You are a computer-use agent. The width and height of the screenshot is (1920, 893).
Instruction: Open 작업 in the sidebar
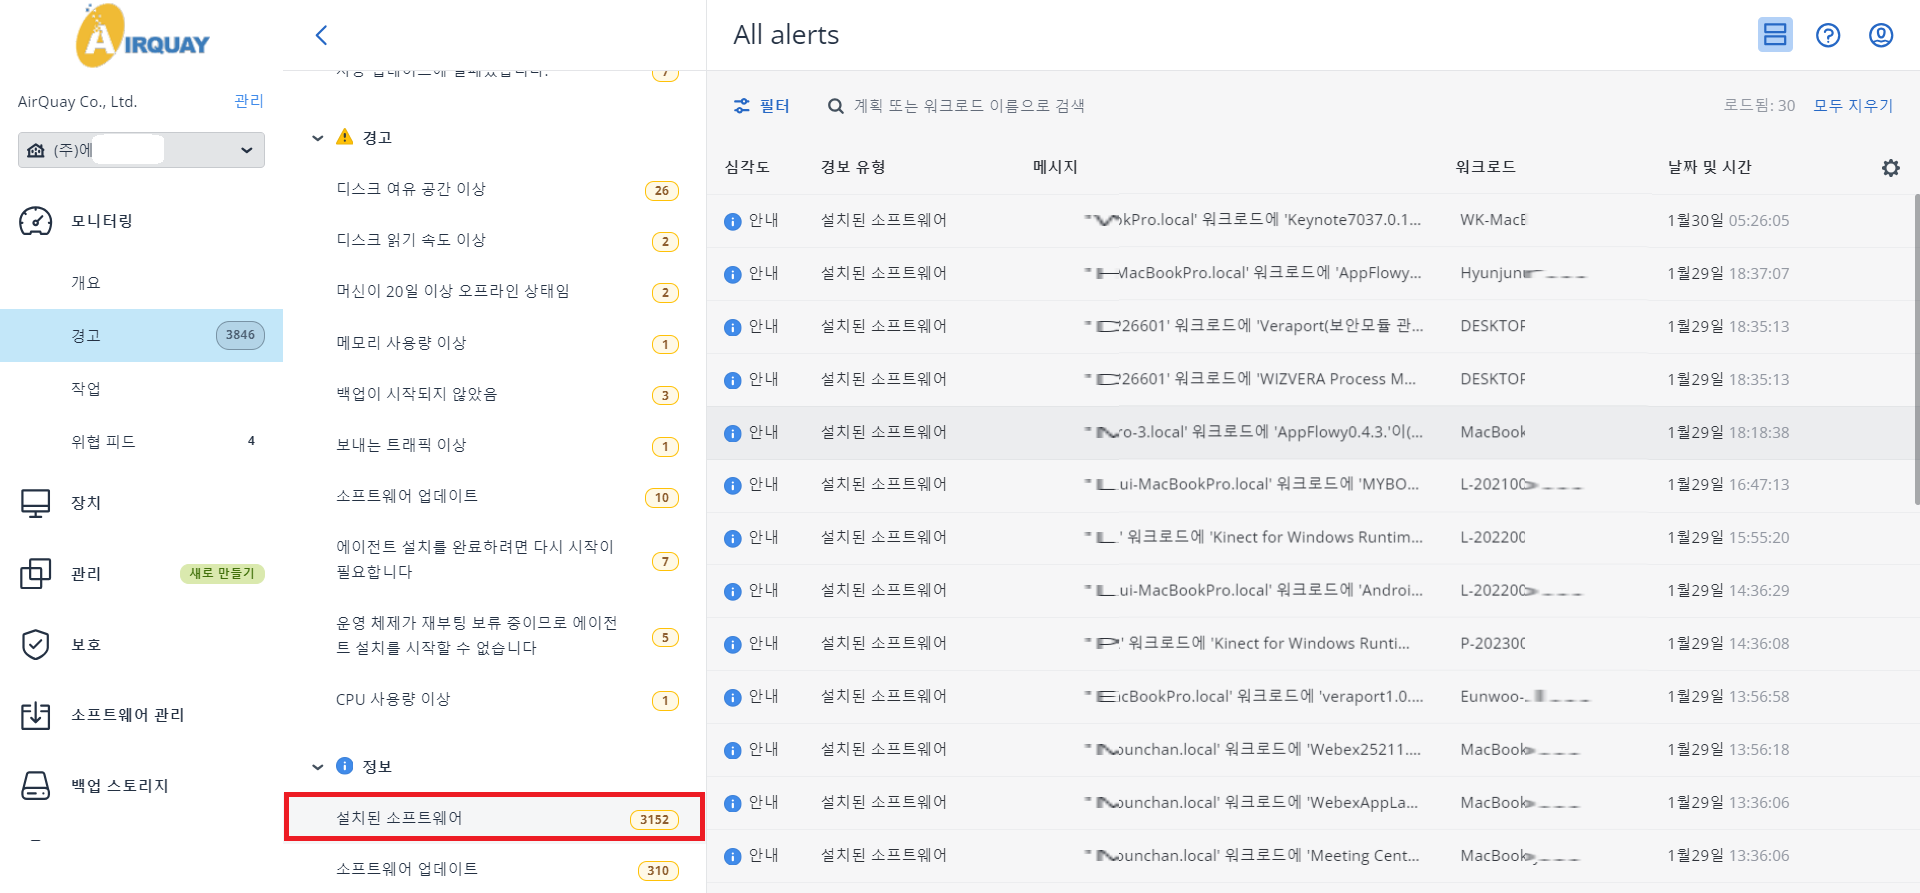click(86, 389)
